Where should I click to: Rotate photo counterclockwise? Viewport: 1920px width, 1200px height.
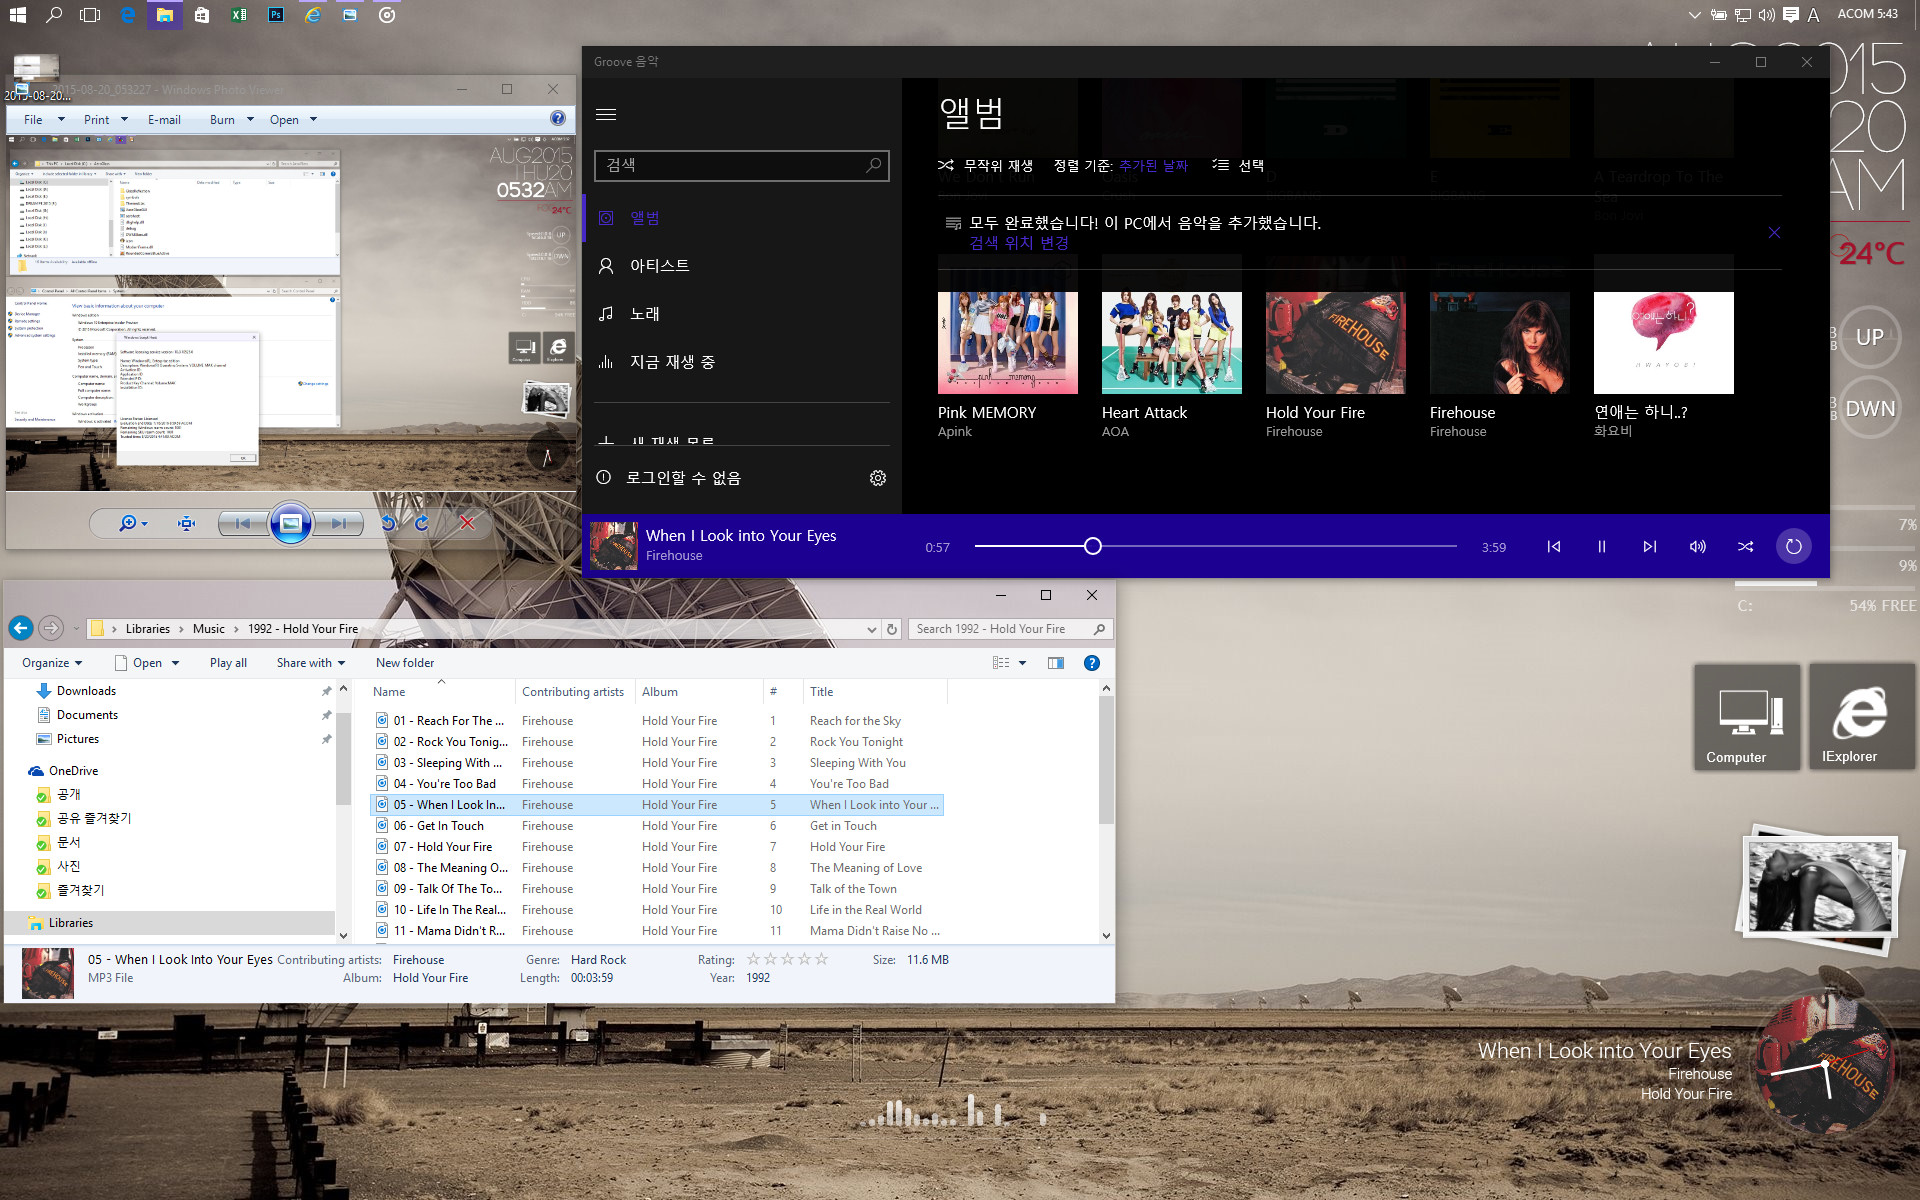coord(389,523)
